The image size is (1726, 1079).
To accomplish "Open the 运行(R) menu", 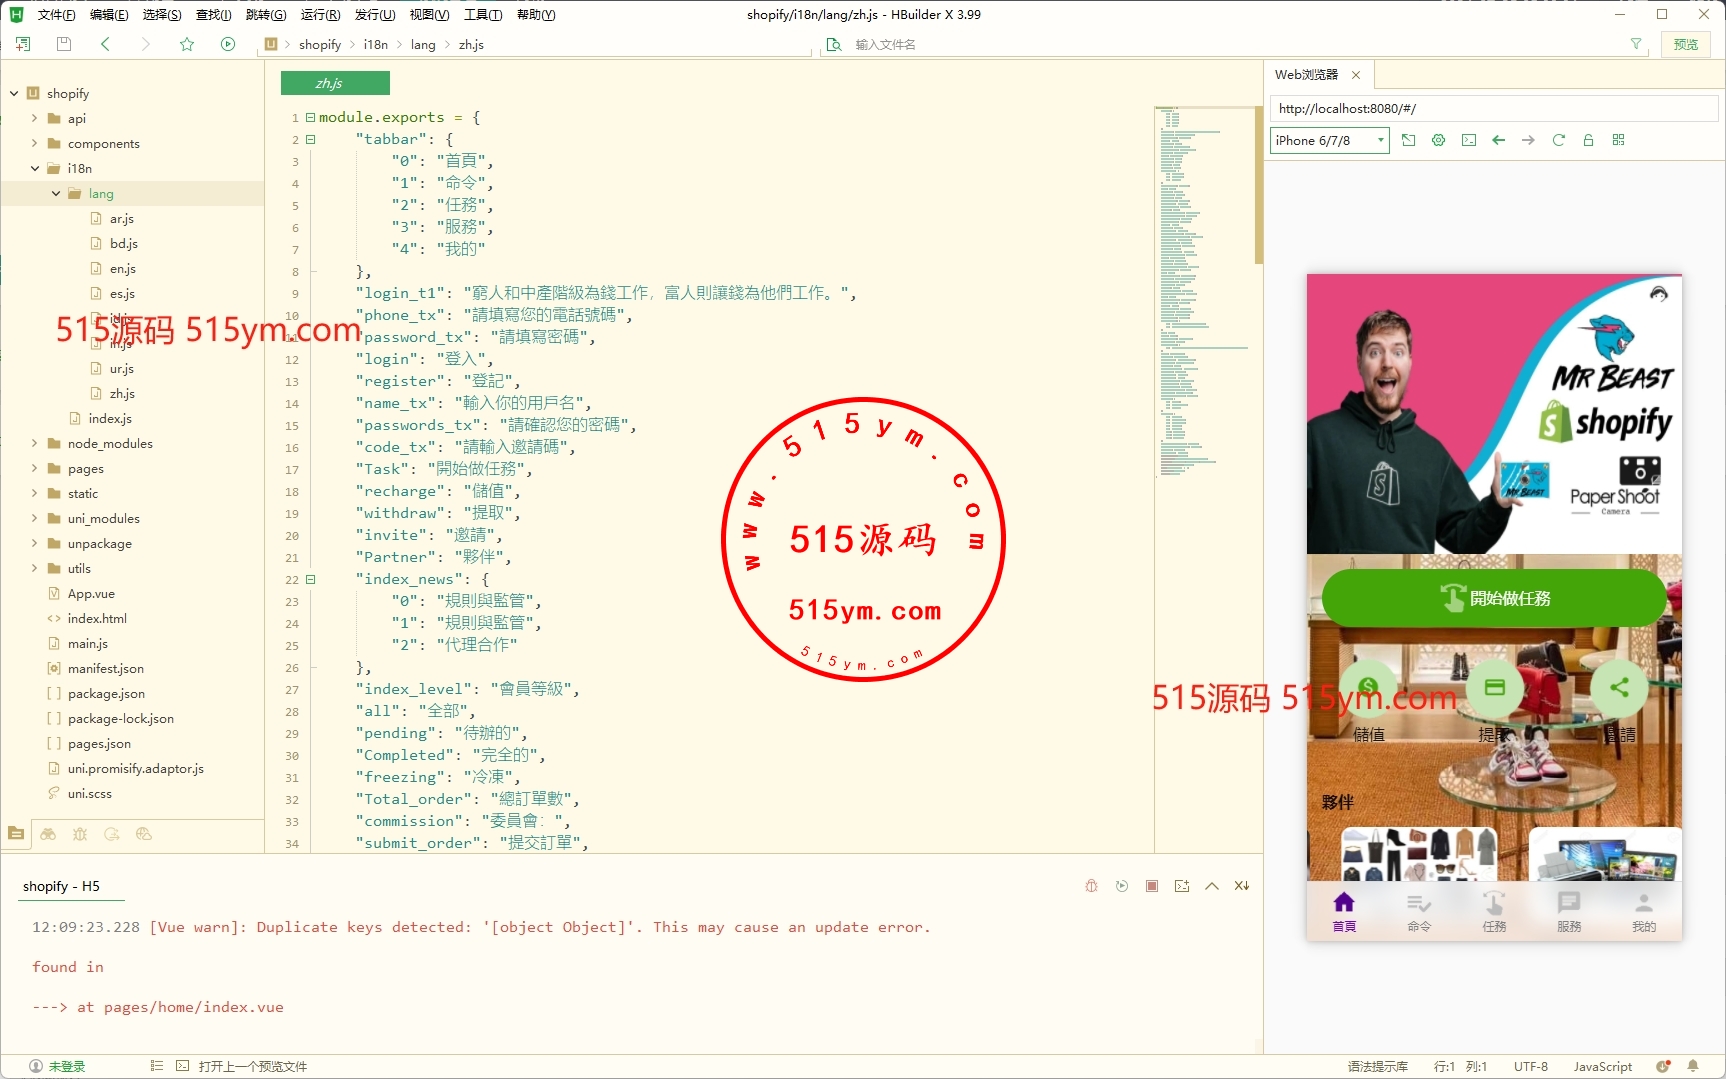I will [320, 14].
